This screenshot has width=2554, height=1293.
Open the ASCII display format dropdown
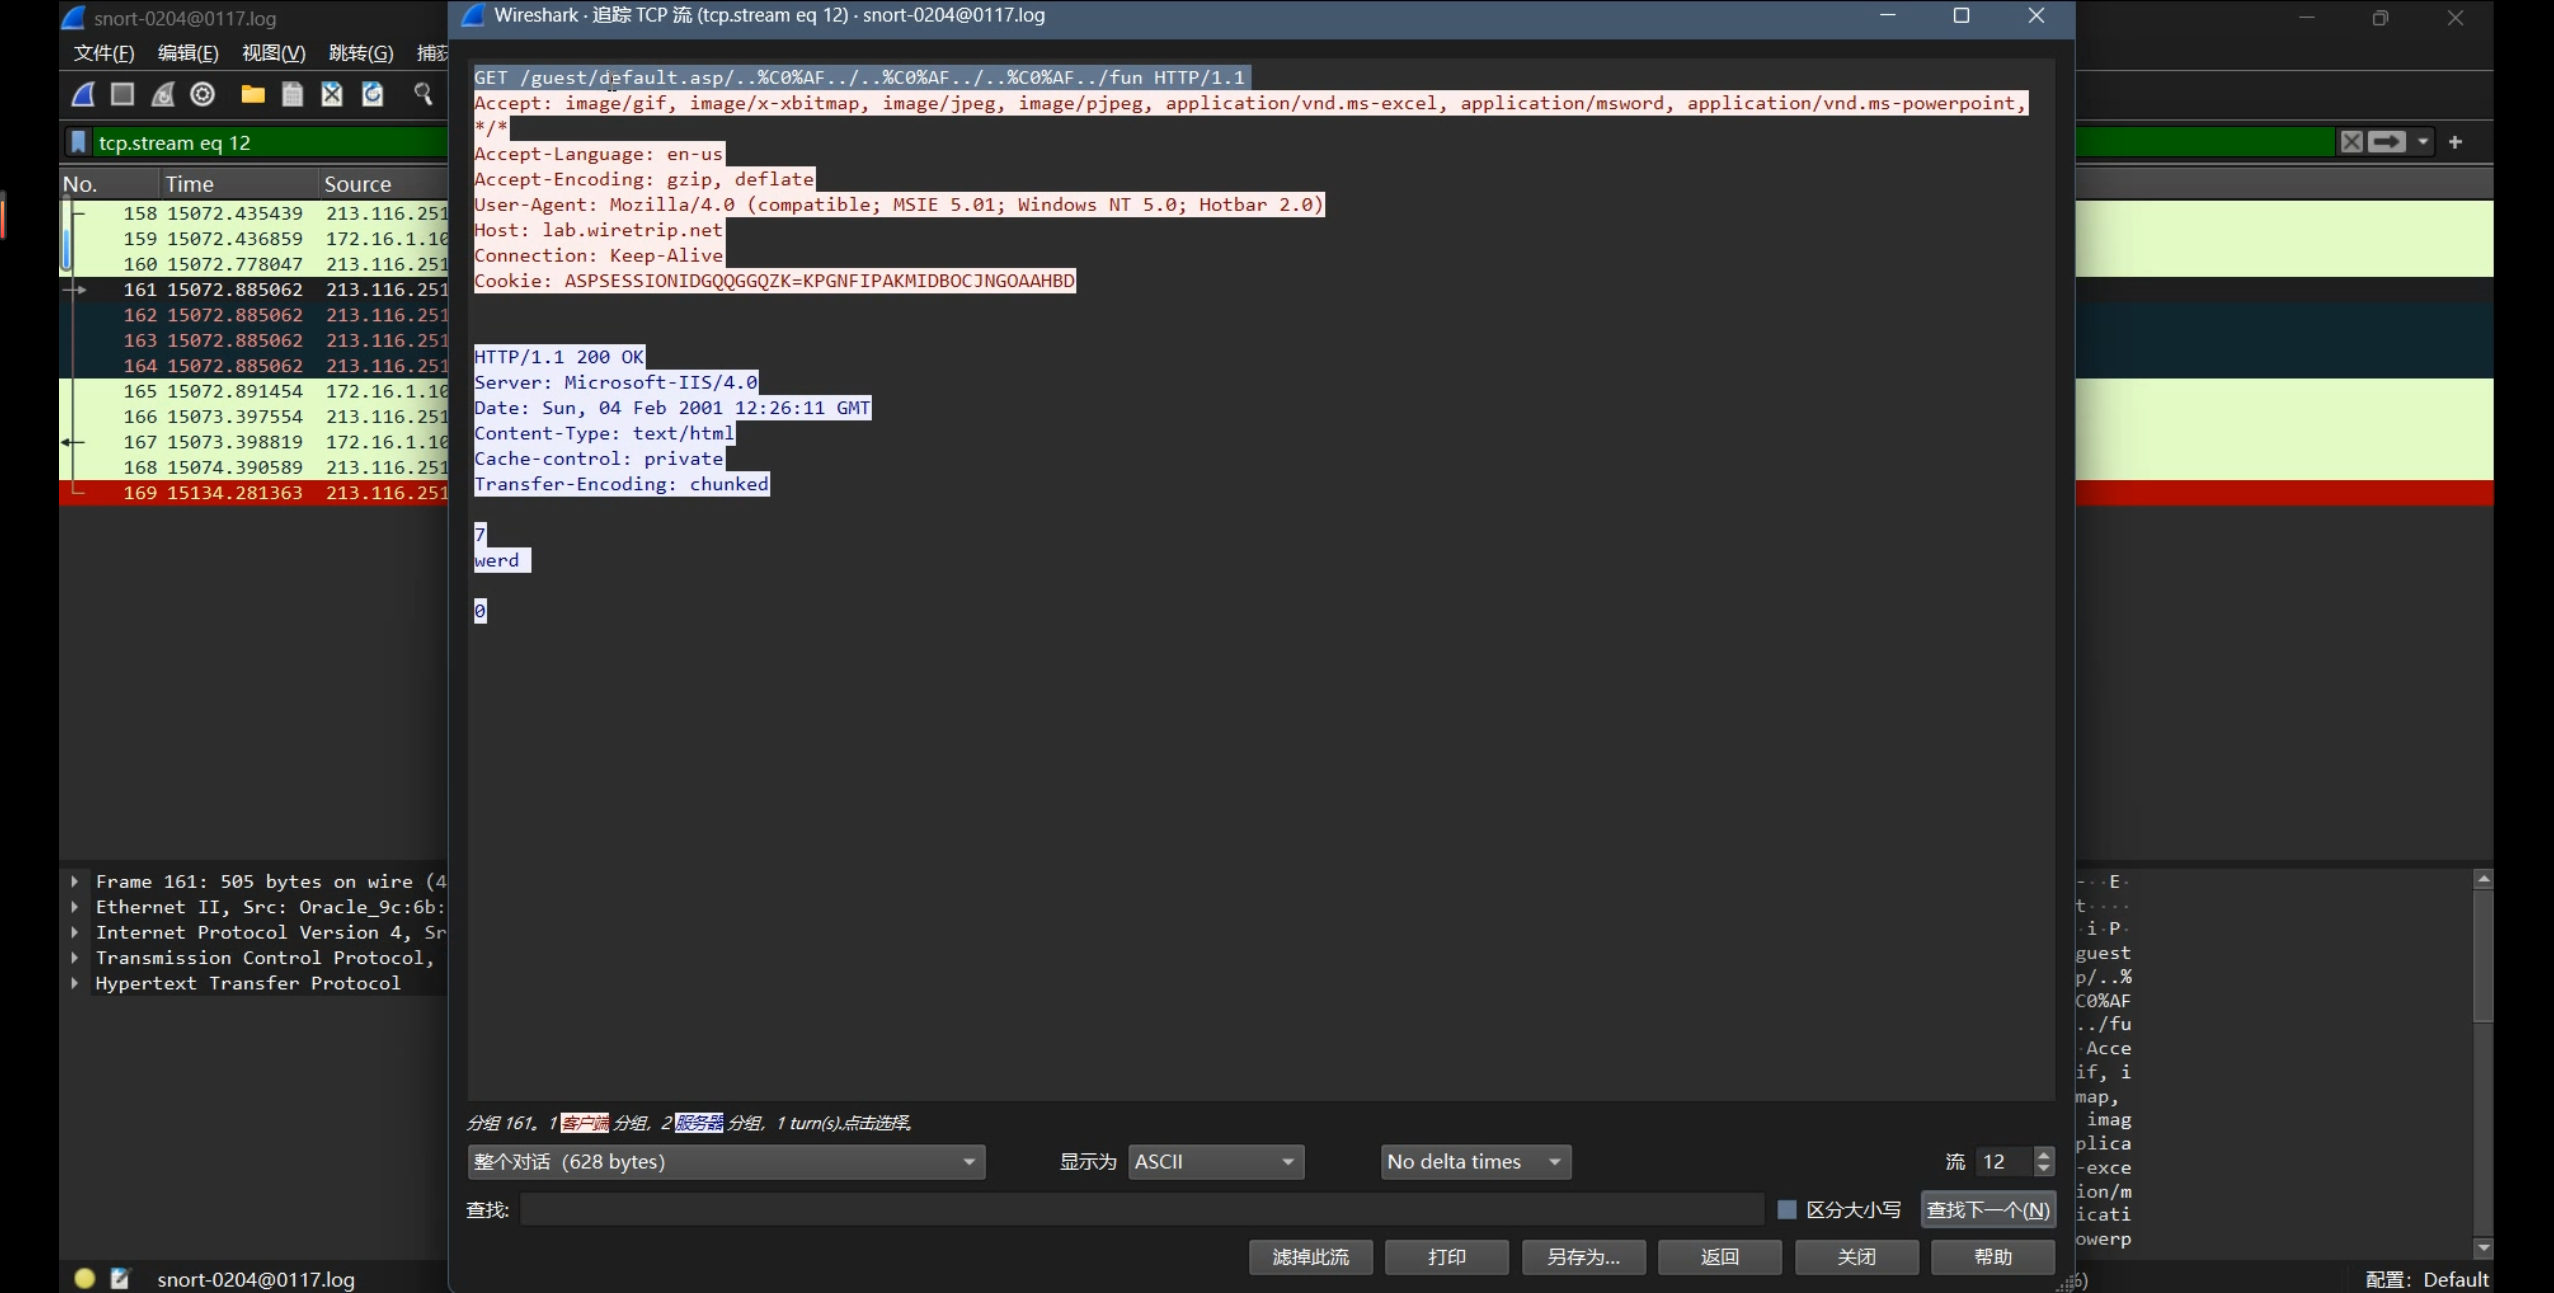point(1215,1162)
